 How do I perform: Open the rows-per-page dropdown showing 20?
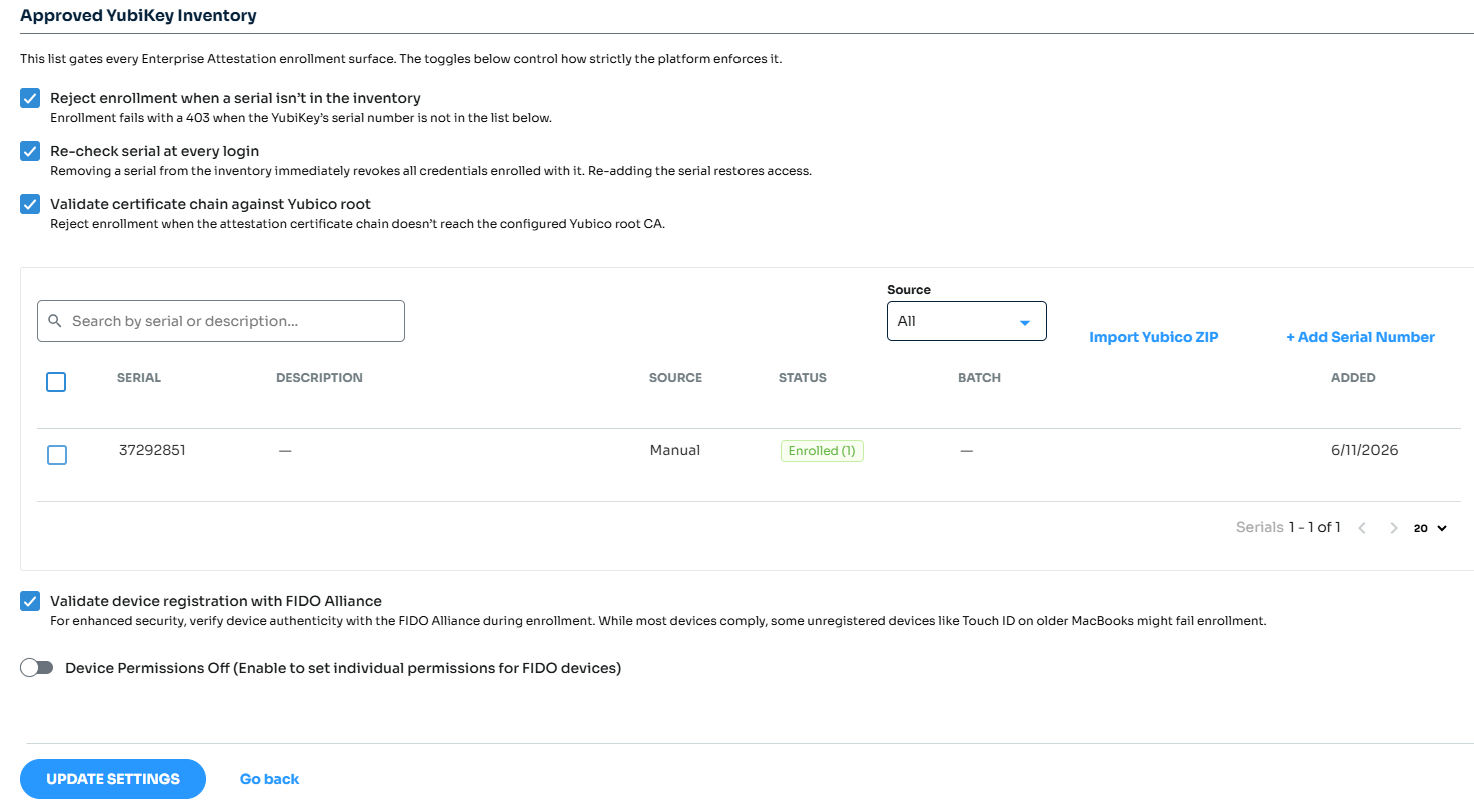click(x=1430, y=528)
